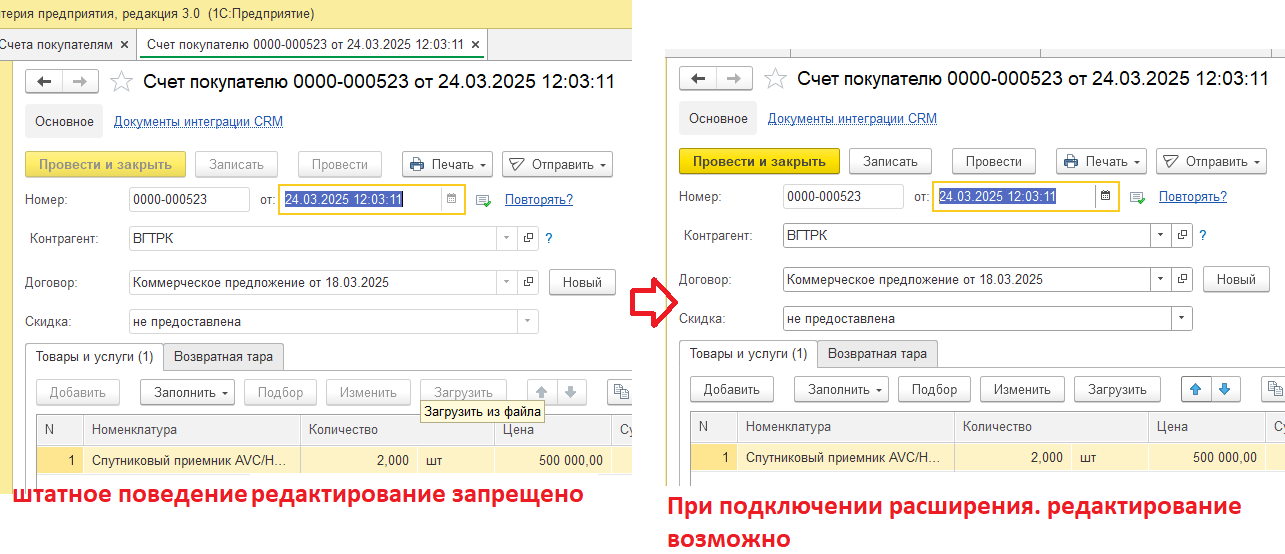Star the right invoice as favorite
Viewport: 1285px width, 554px height.
[774, 79]
